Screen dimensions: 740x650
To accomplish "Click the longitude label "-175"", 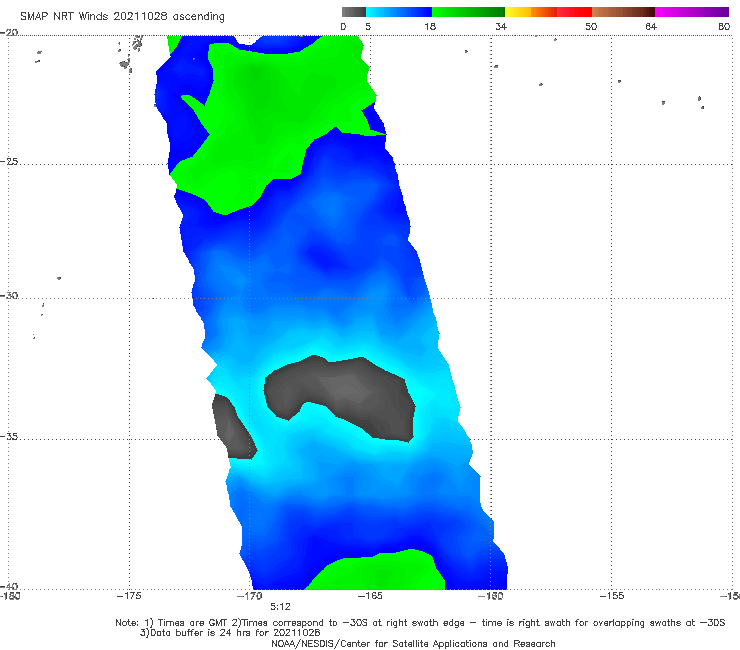I will point(129,596).
